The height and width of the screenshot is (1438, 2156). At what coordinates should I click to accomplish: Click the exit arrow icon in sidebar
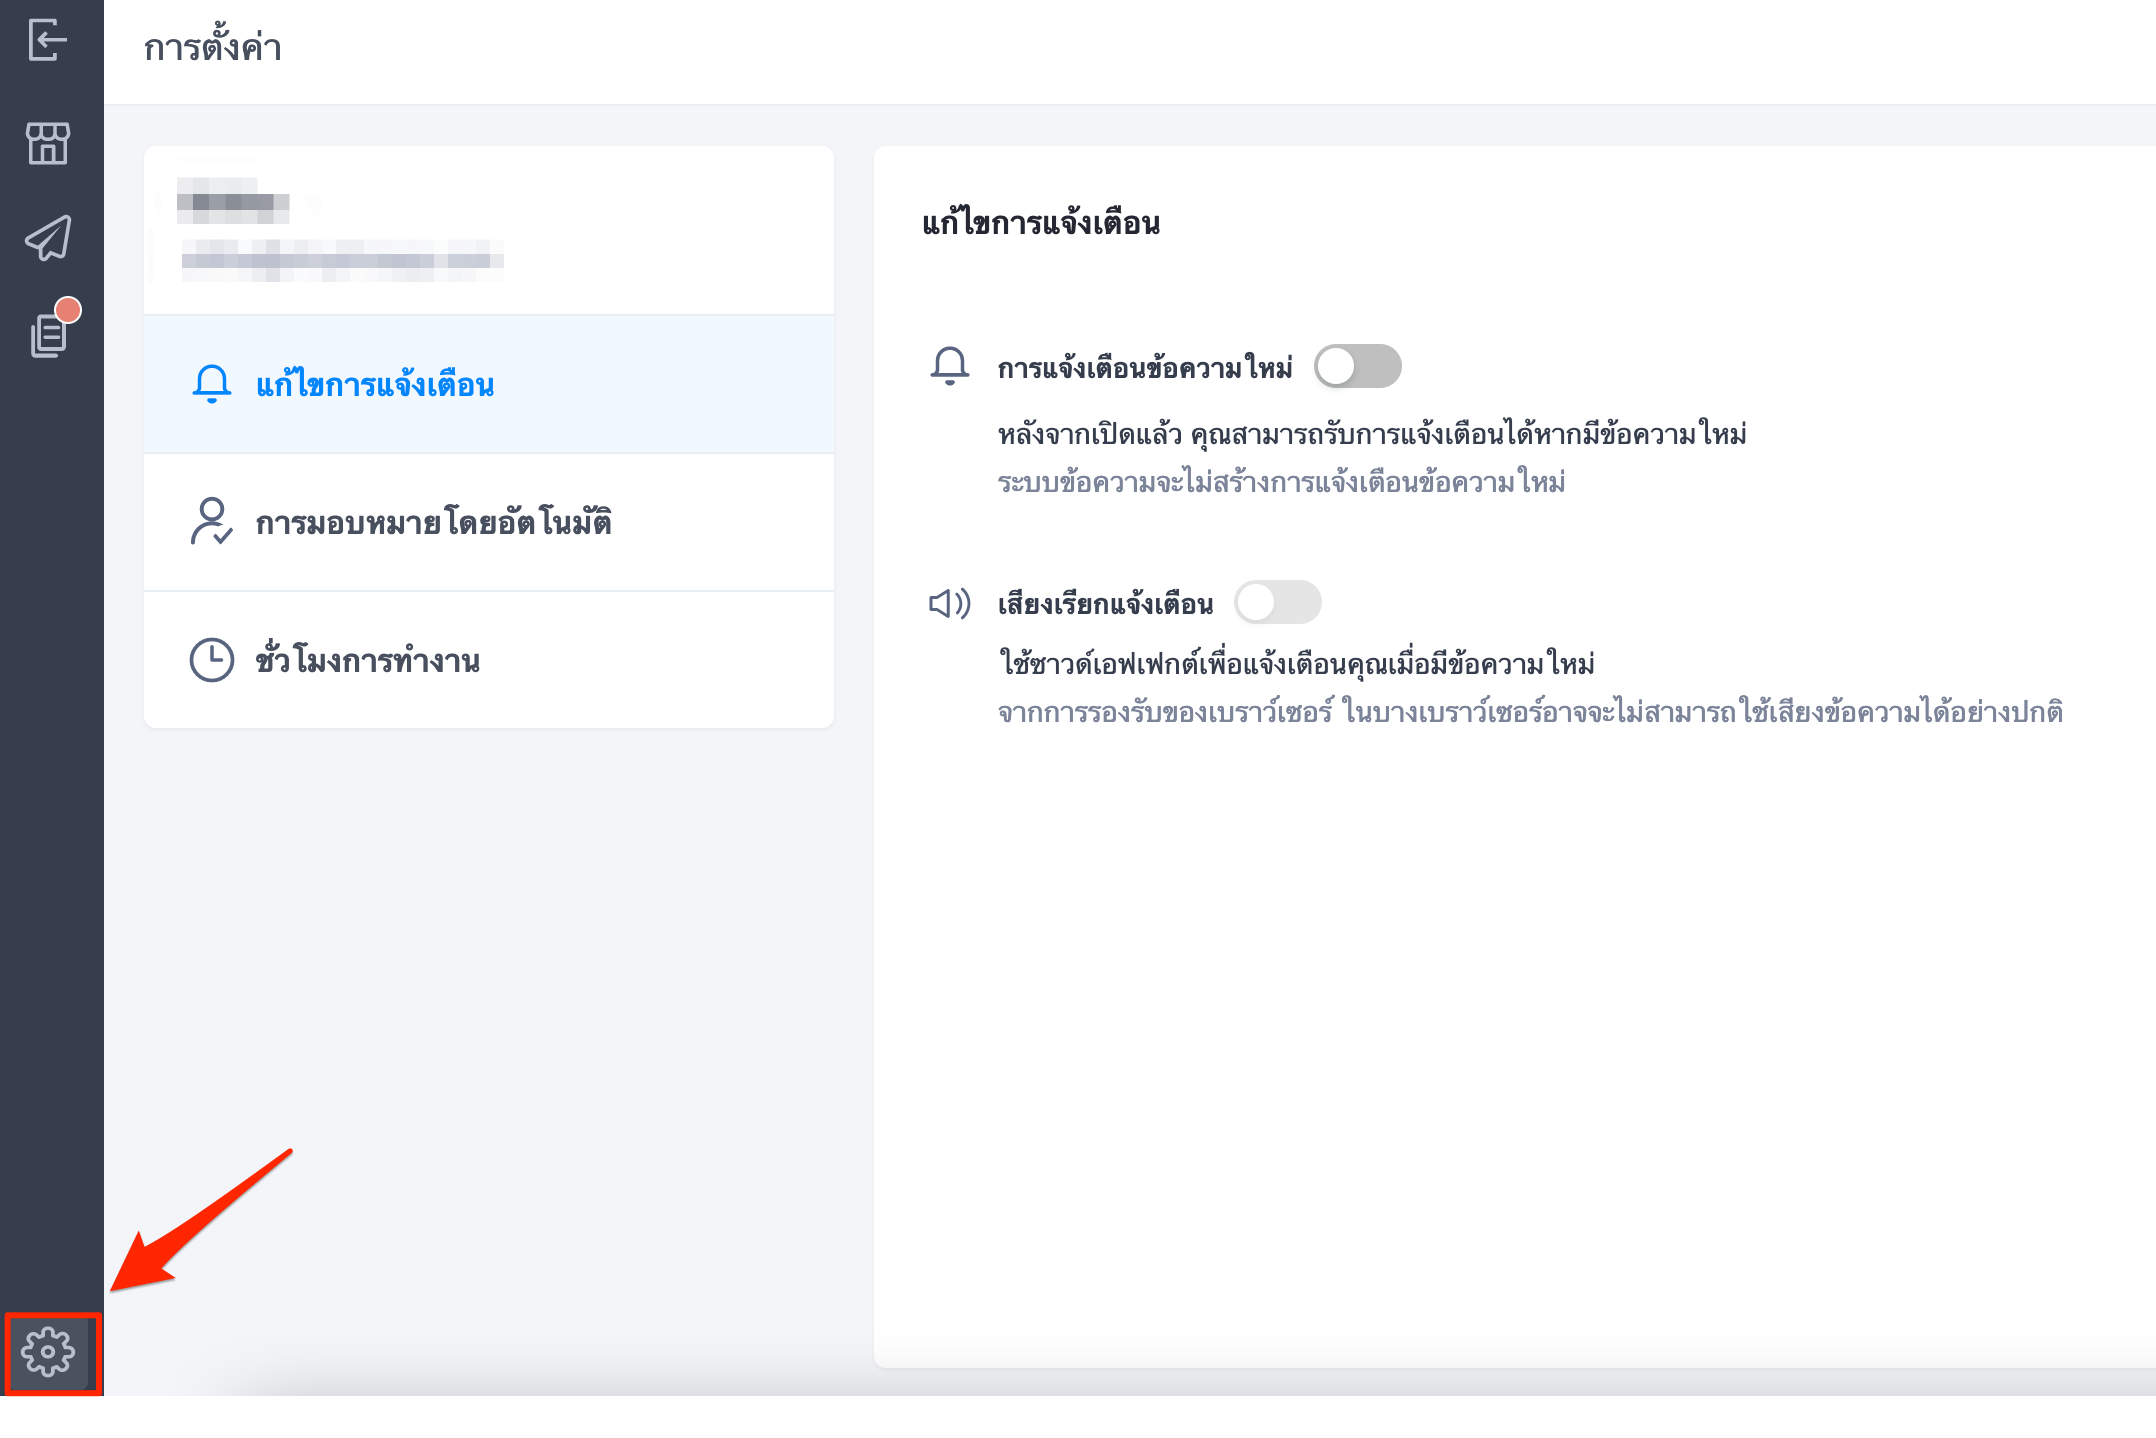(x=47, y=40)
